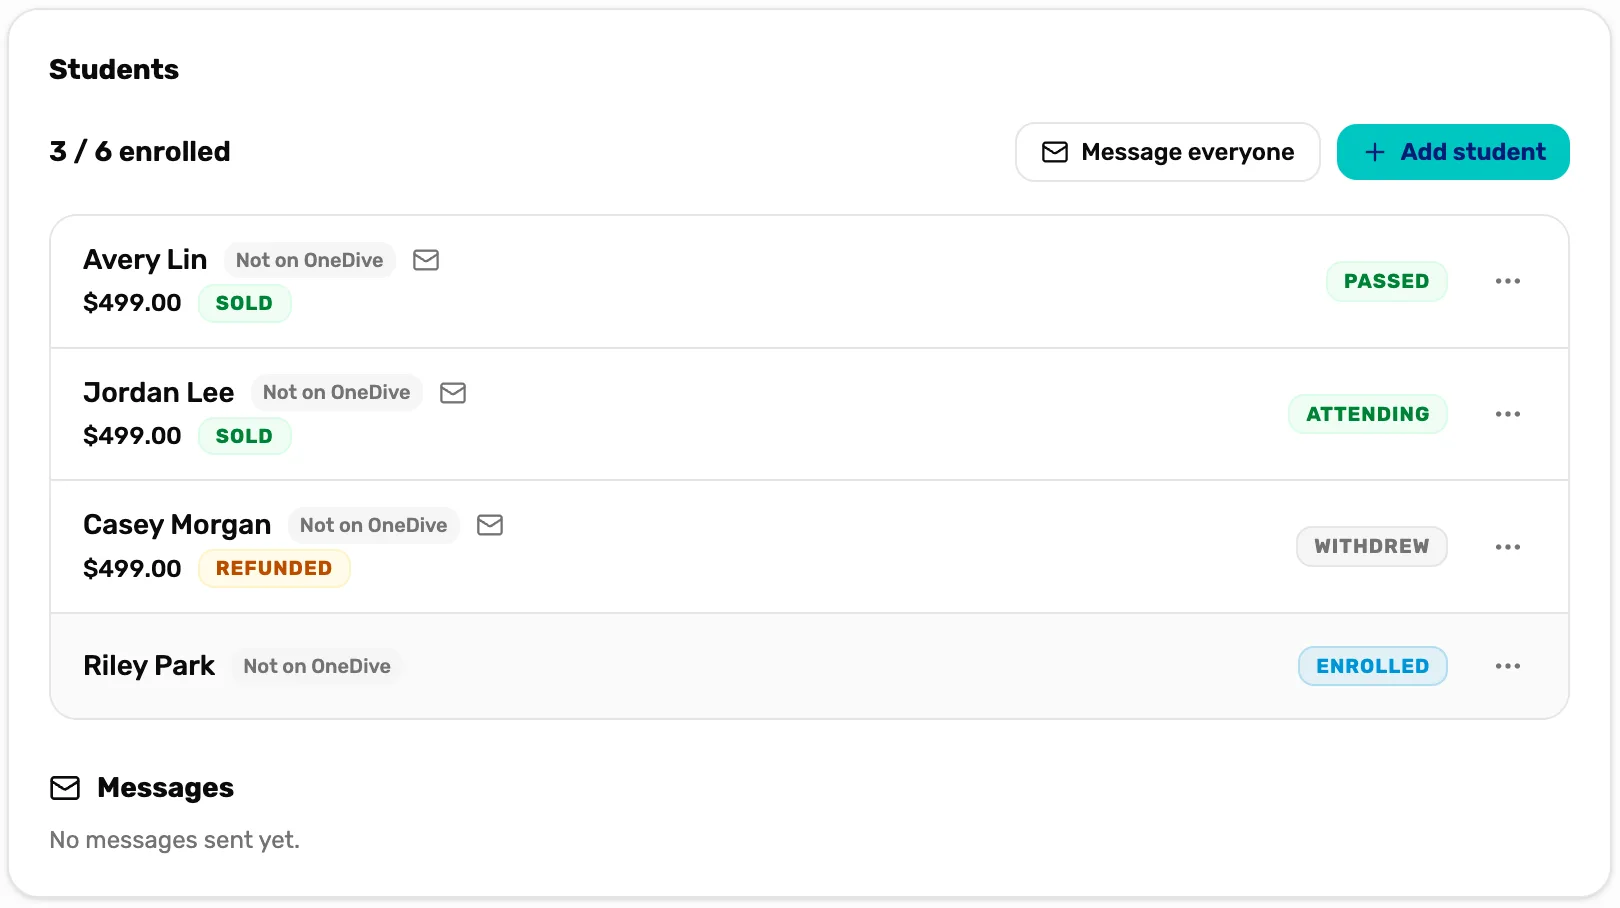Click the PASSED status badge
This screenshot has height=908, width=1620.
pos(1386,281)
